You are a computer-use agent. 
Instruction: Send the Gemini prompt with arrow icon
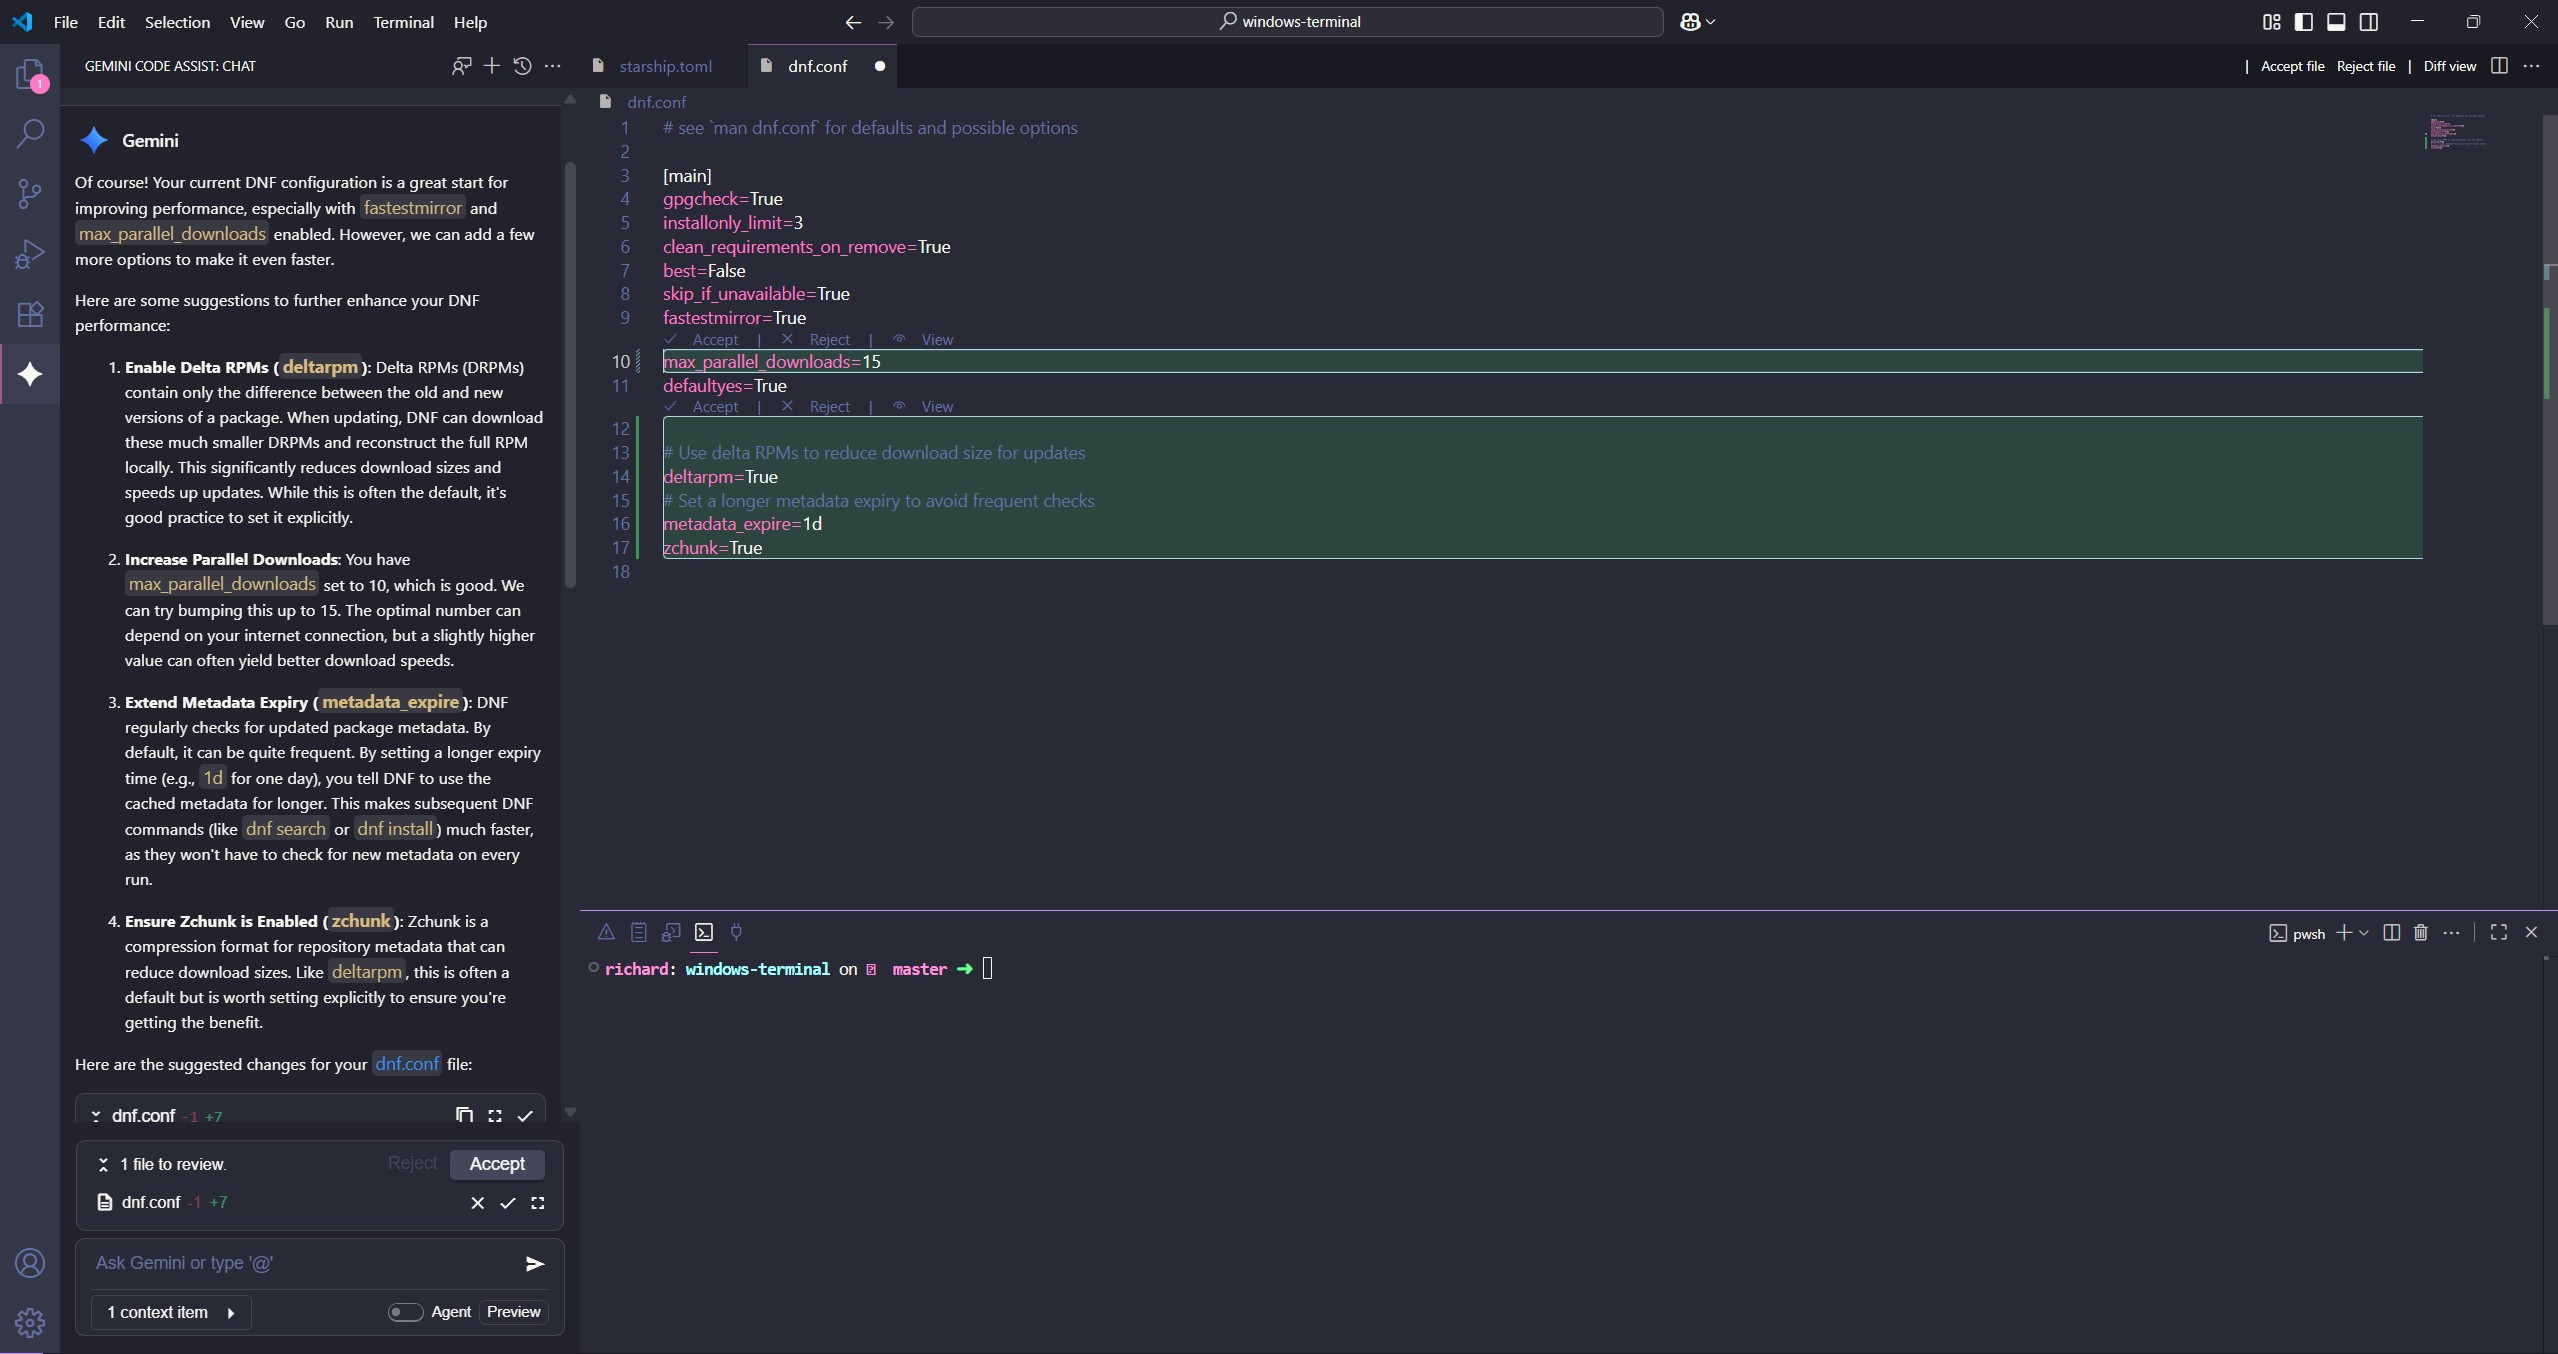pos(534,1264)
